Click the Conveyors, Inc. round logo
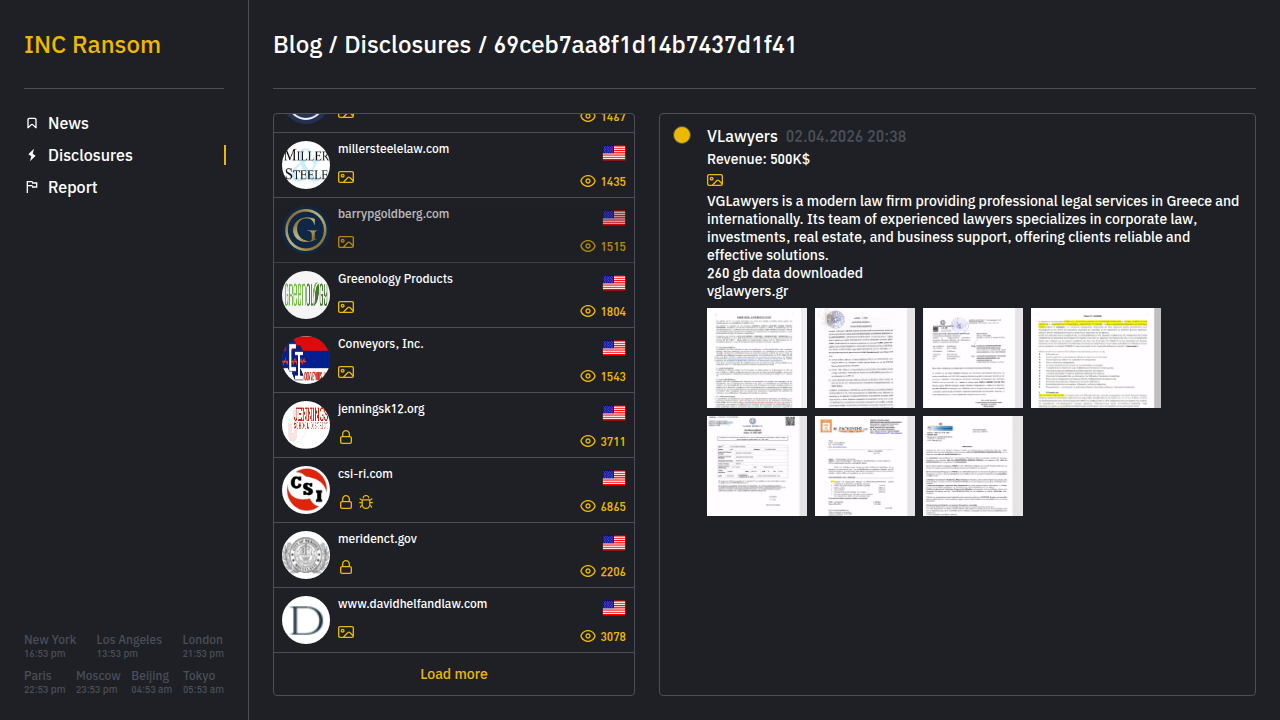The height and width of the screenshot is (720, 1280). pos(306,360)
